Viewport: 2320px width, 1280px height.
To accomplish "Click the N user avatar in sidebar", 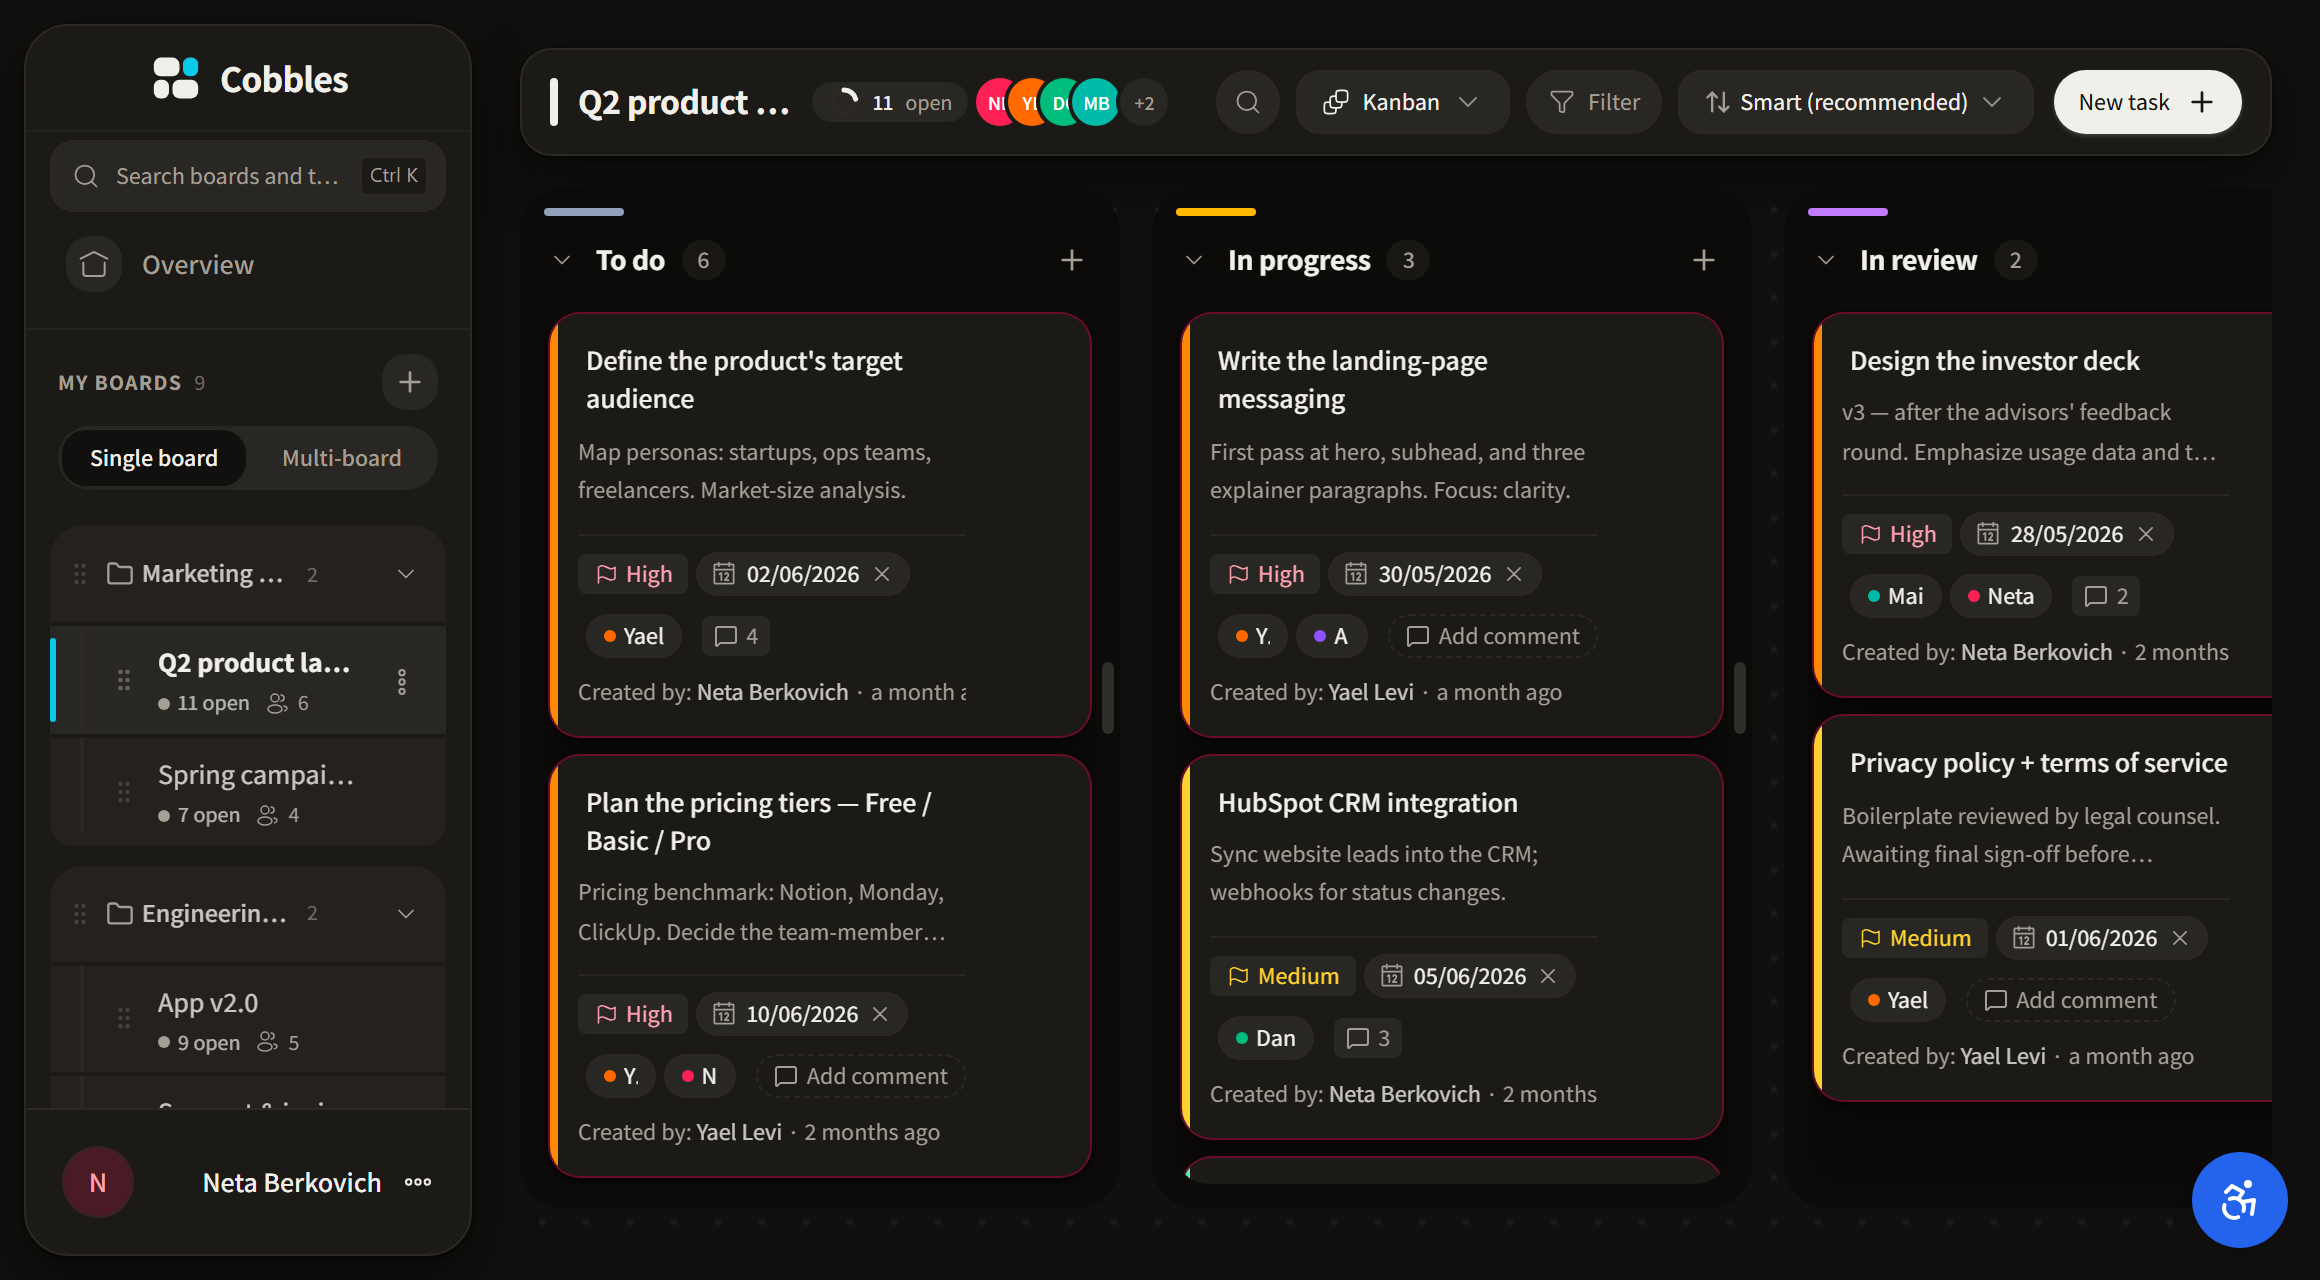I will pos(98,1182).
